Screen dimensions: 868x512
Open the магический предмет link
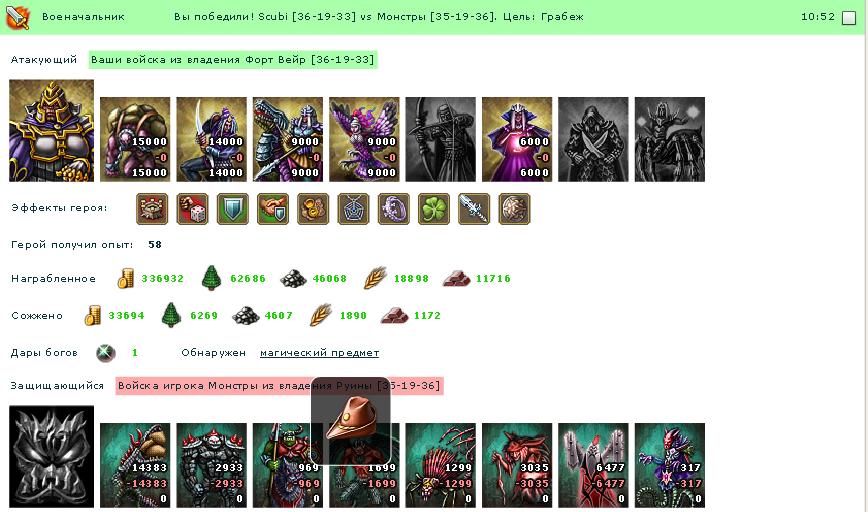[319, 353]
